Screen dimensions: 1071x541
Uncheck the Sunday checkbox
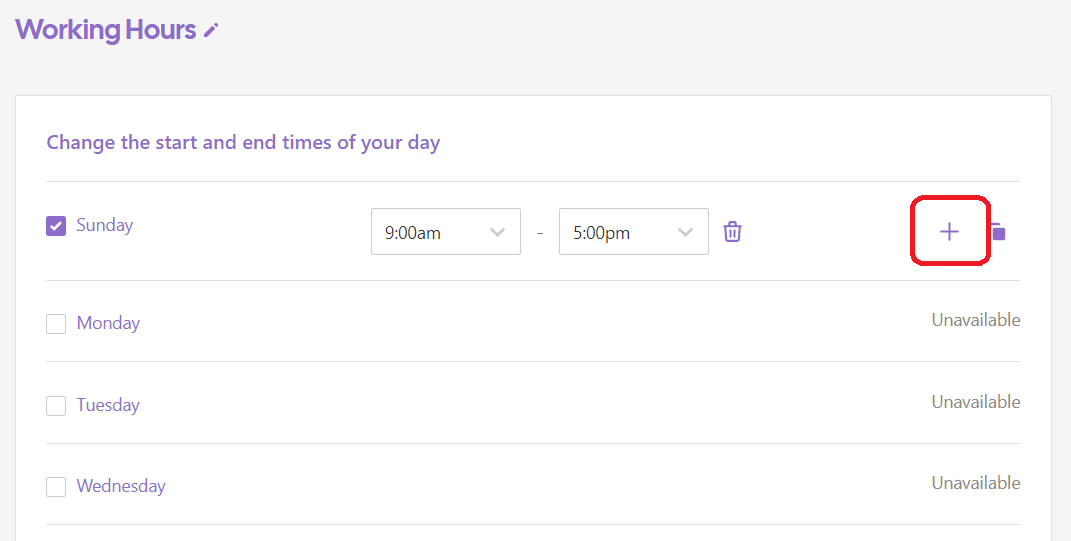[56, 226]
